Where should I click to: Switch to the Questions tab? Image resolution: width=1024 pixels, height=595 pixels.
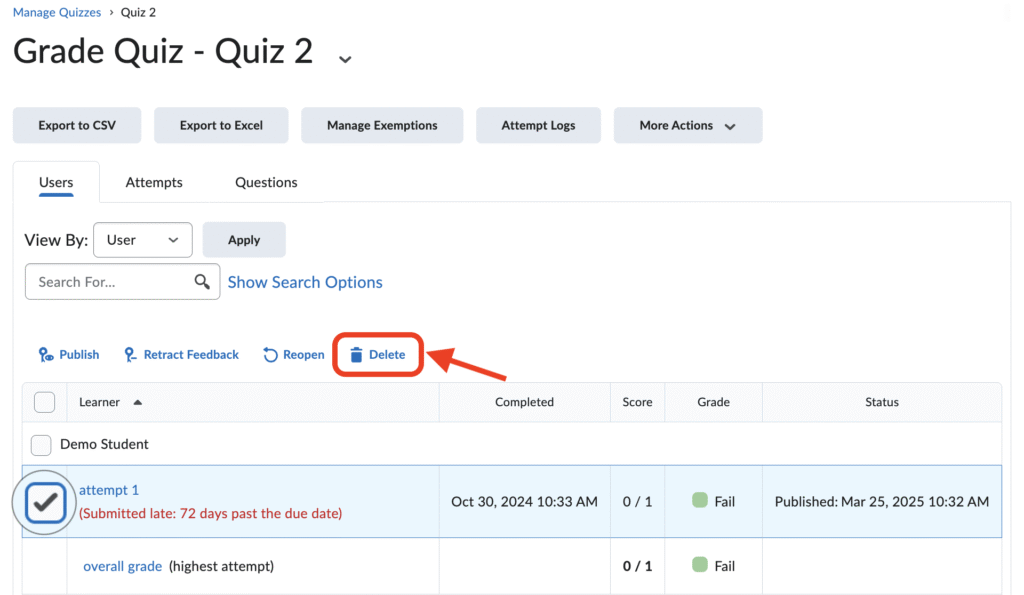[x=266, y=182]
